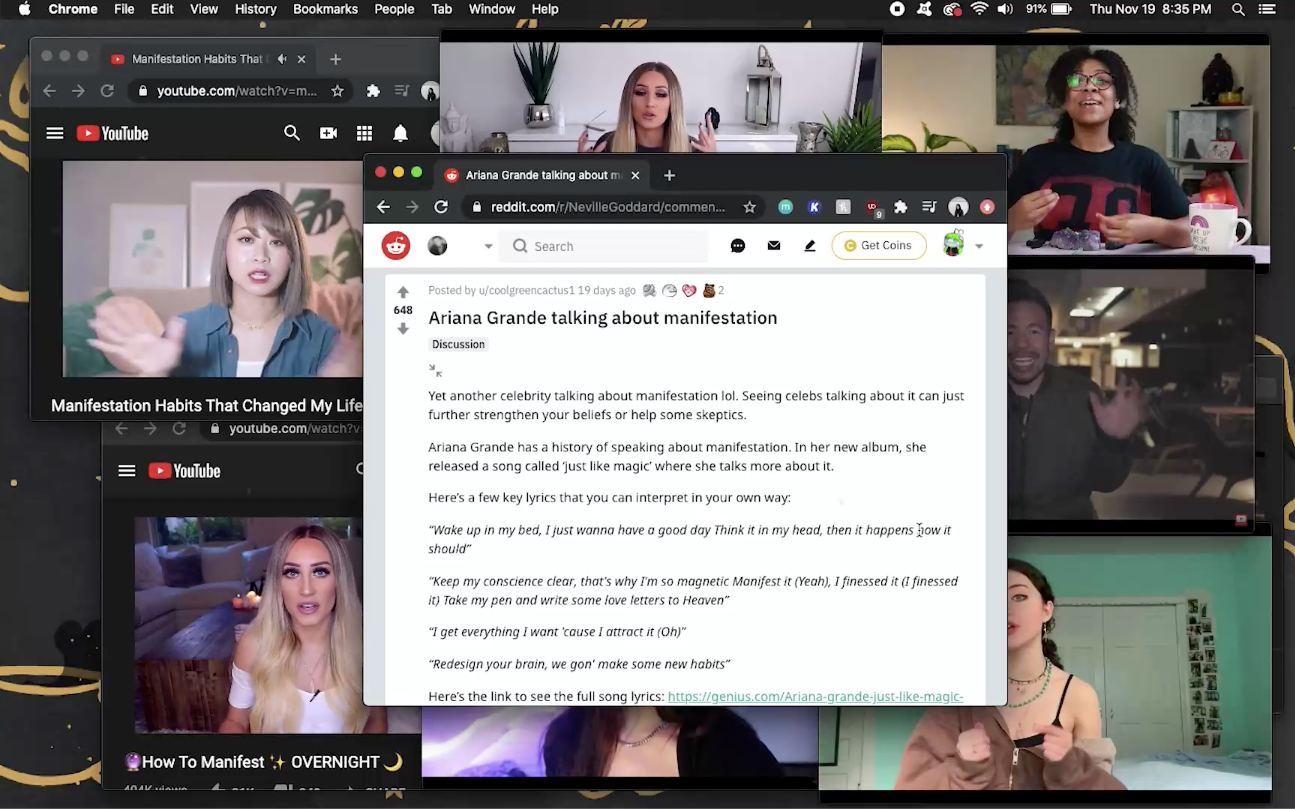Click YouTube logo in top-left window
Viewport: 1295px width, 809px height.
click(112, 133)
